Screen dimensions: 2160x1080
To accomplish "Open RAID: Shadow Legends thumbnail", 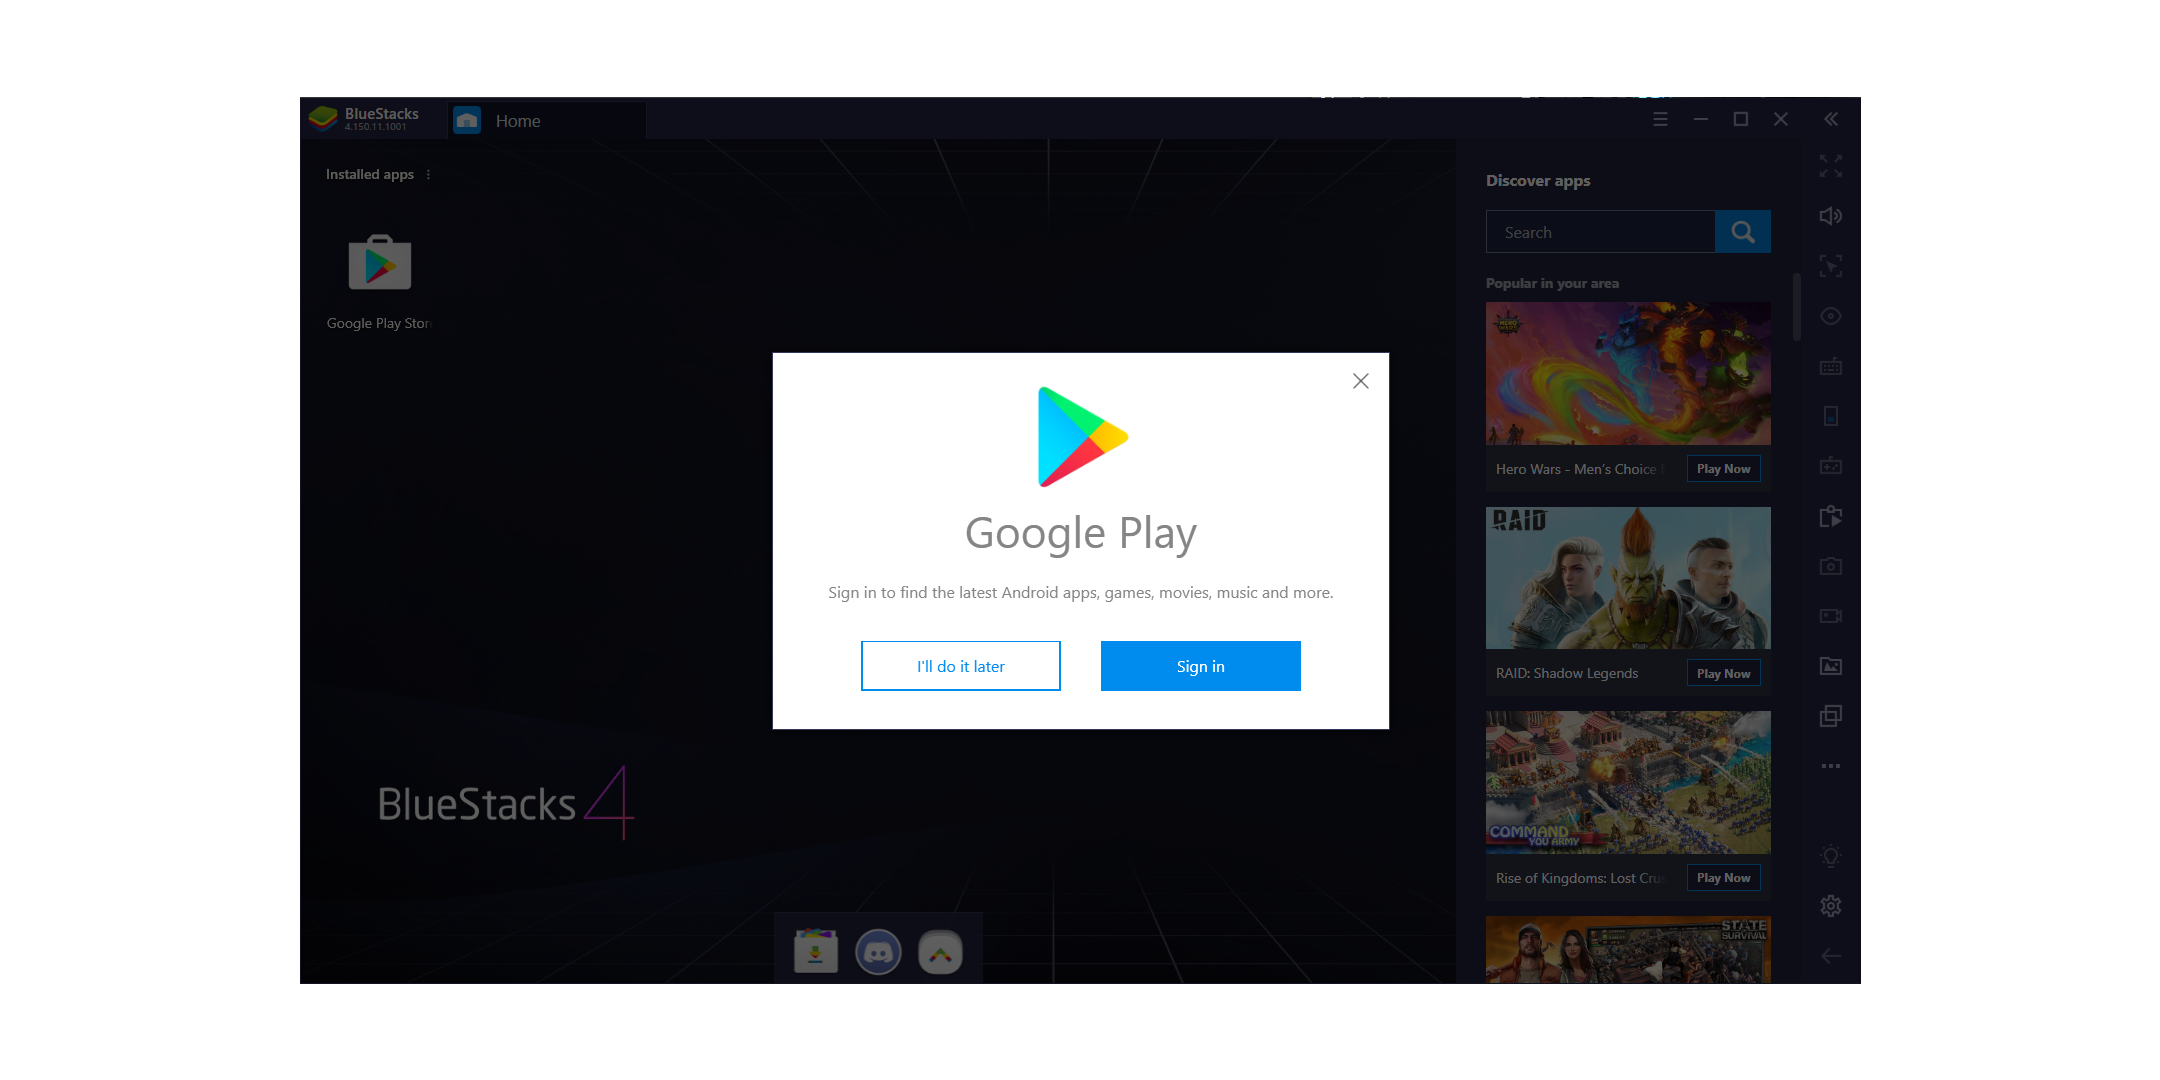I will pyautogui.click(x=1628, y=578).
